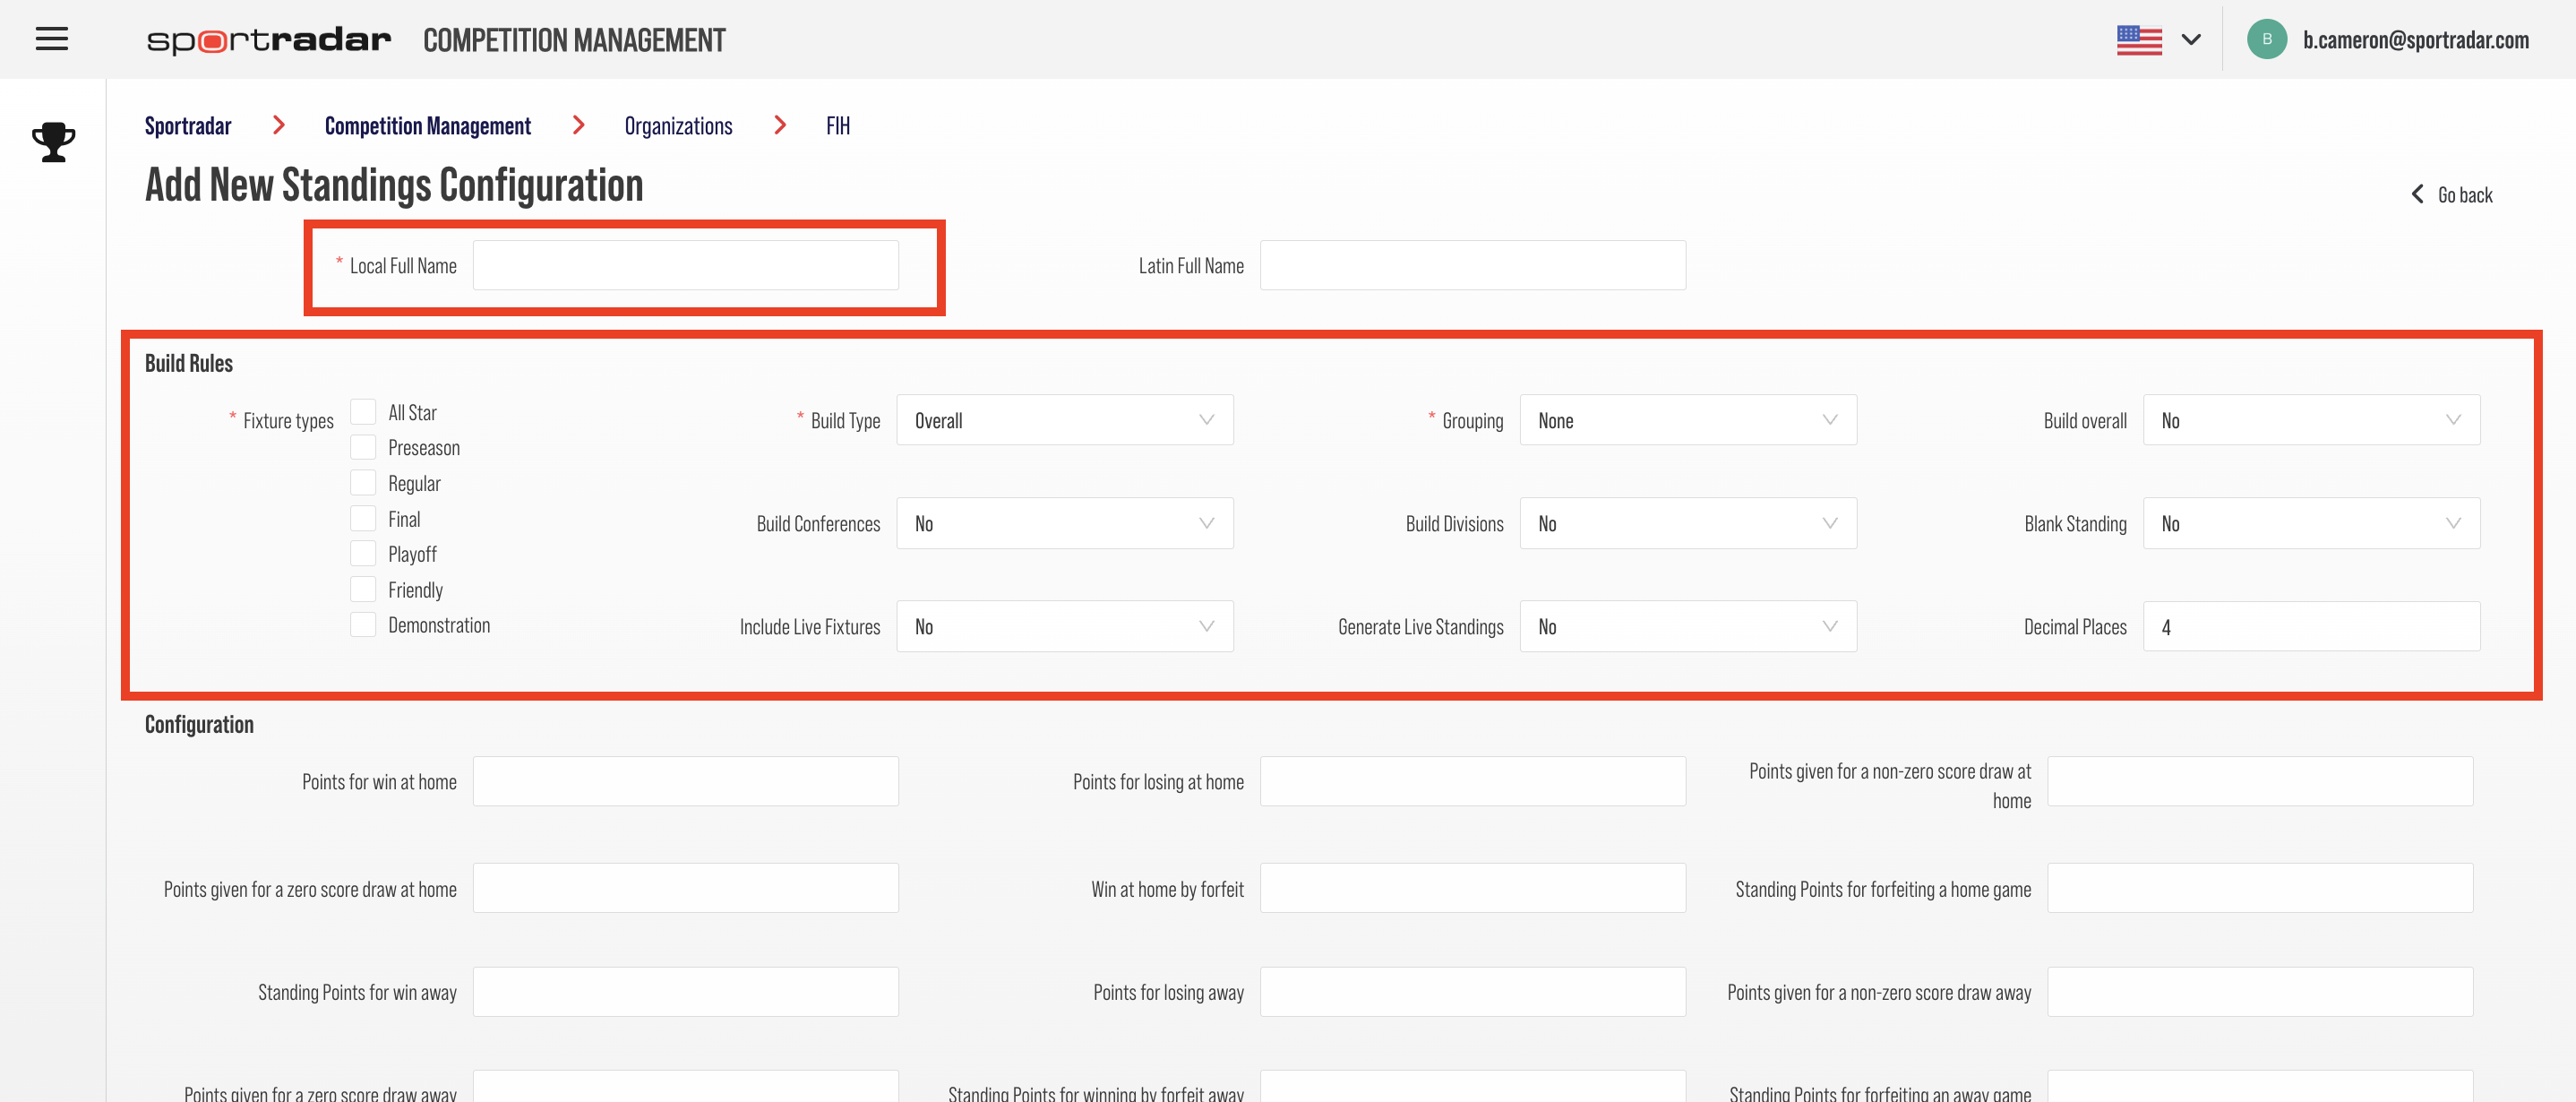2576x1102 pixels.
Task: Open the Grouping dropdown
Action: tap(1688, 420)
